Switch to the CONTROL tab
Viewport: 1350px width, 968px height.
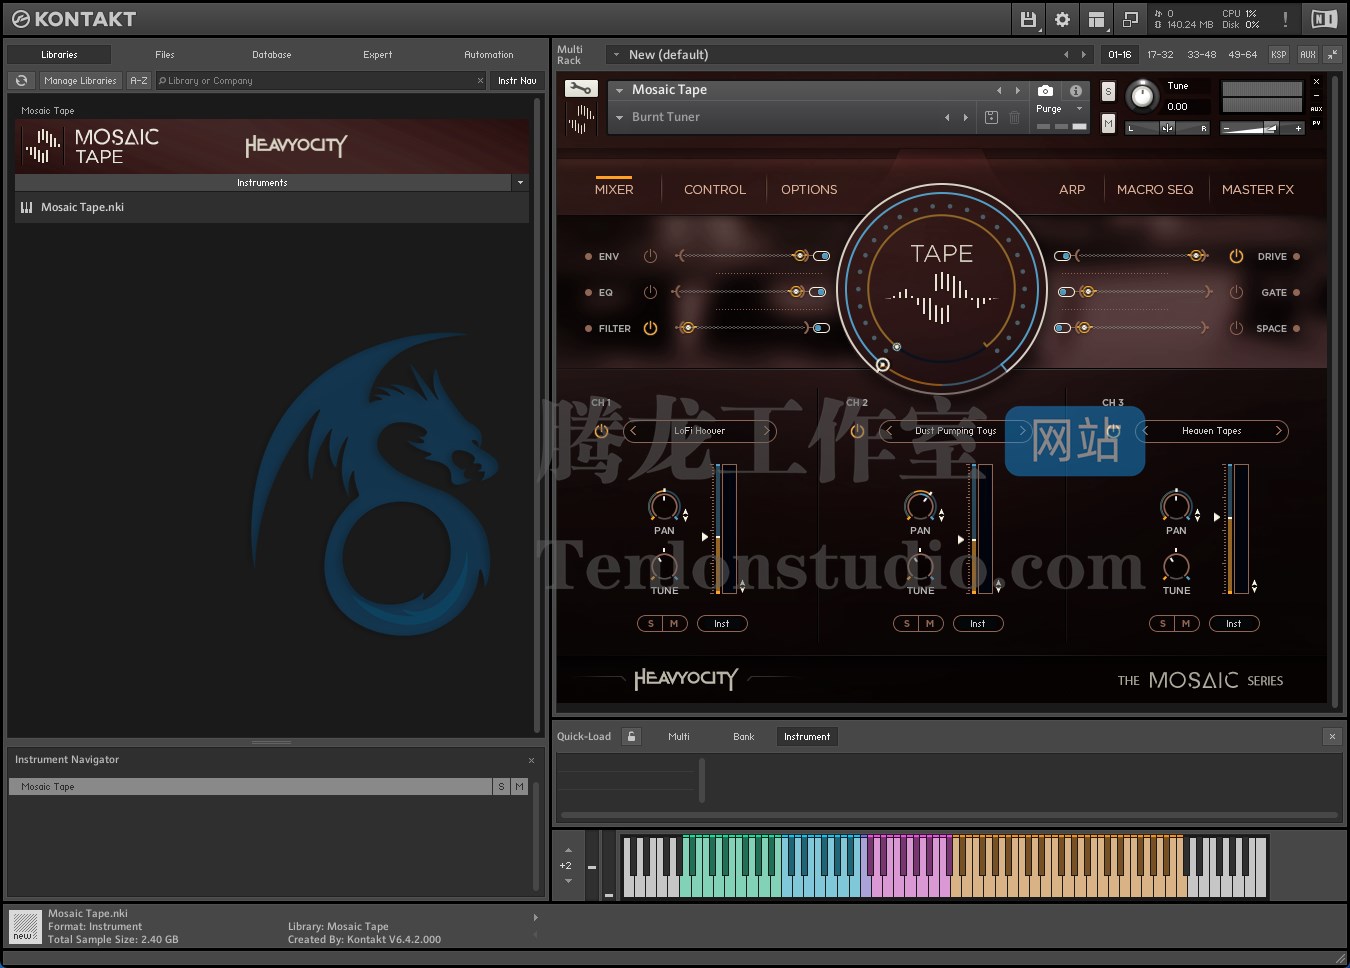714,189
